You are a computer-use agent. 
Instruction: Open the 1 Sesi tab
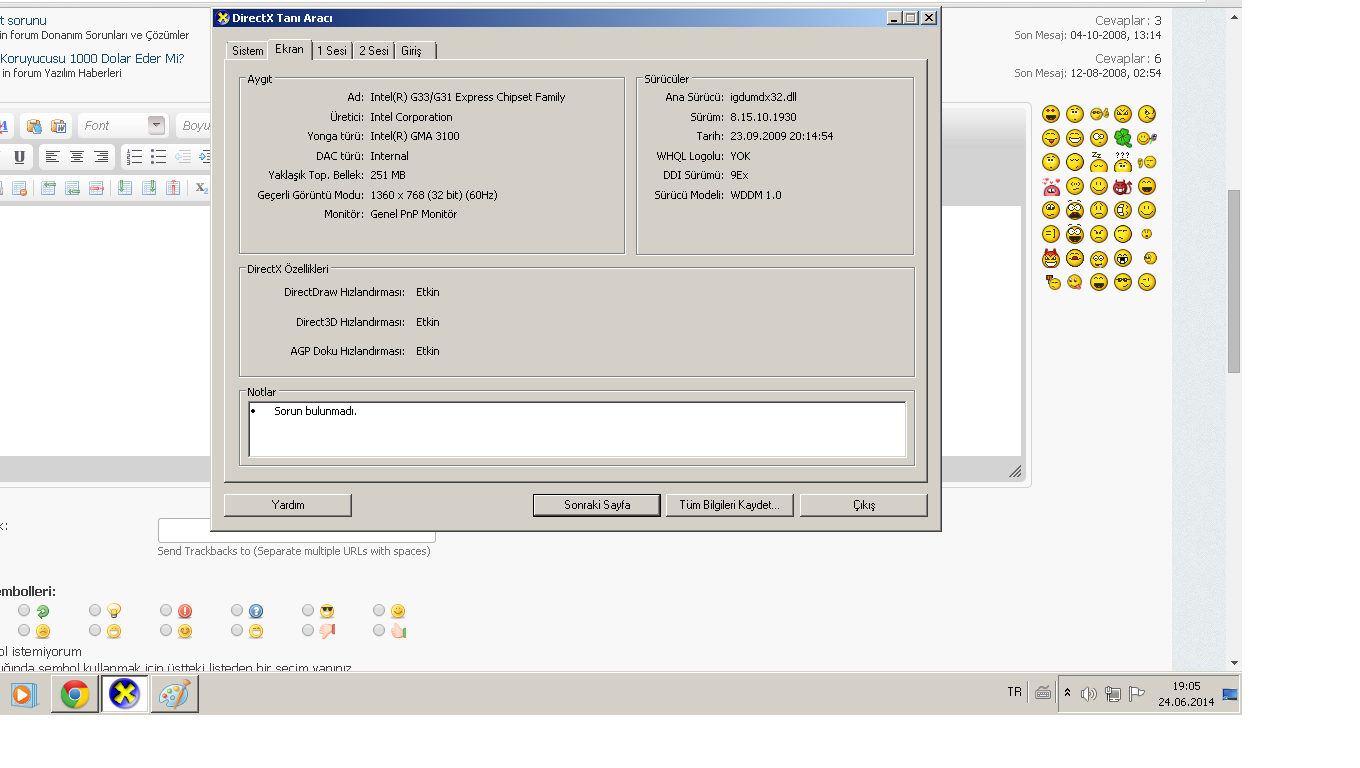332,51
